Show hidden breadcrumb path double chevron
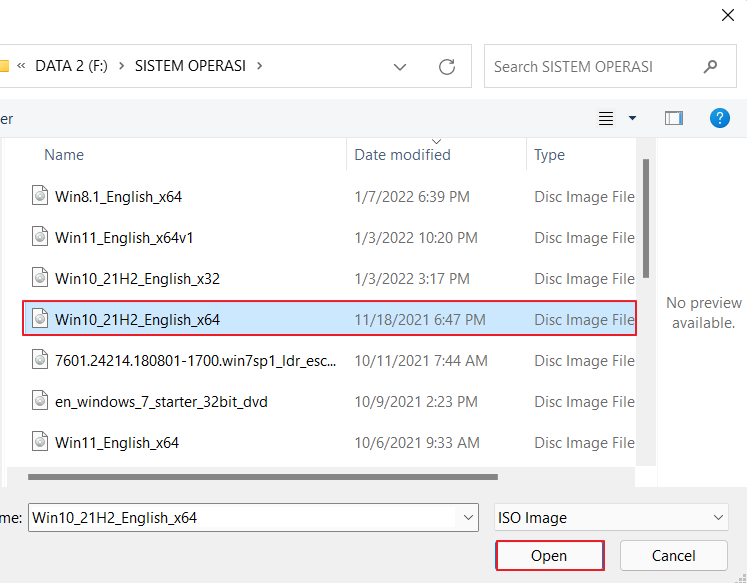 pos(21,66)
